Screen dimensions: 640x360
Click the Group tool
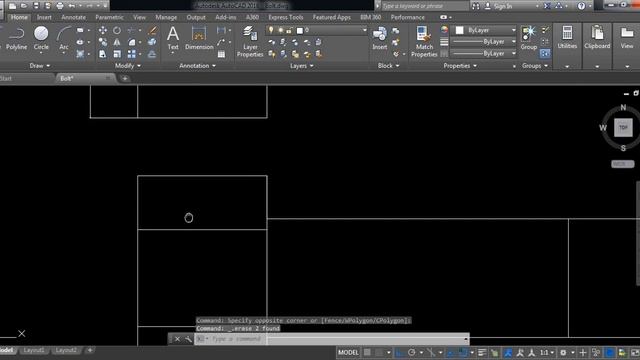tap(529, 38)
